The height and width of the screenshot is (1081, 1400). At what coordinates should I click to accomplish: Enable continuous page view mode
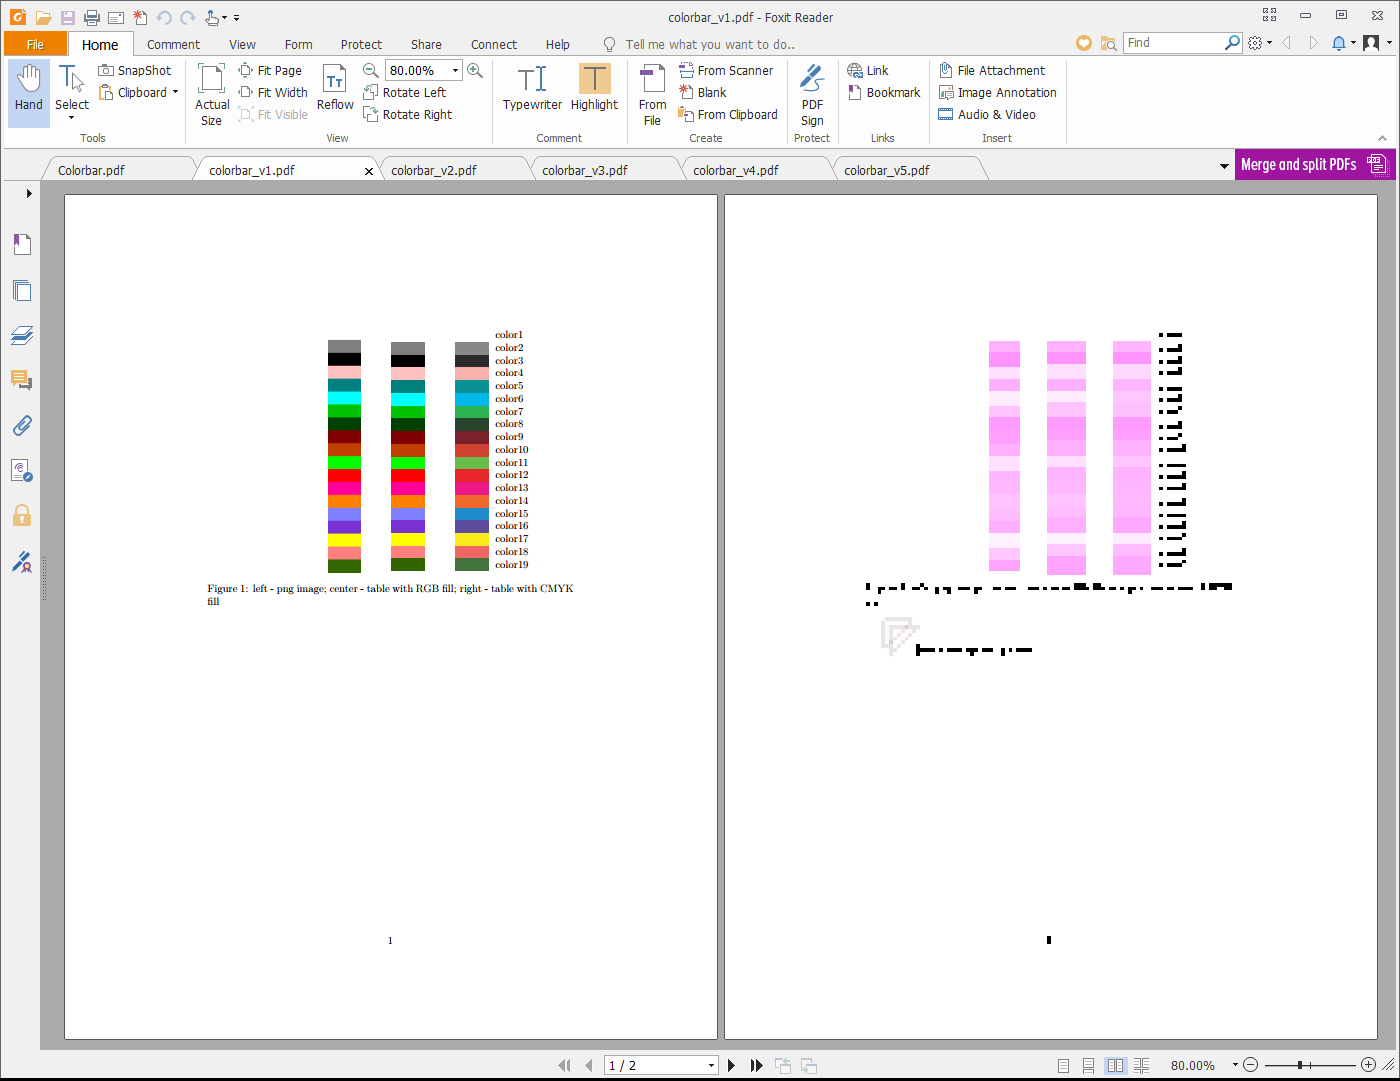(x=1089, y=1066)
